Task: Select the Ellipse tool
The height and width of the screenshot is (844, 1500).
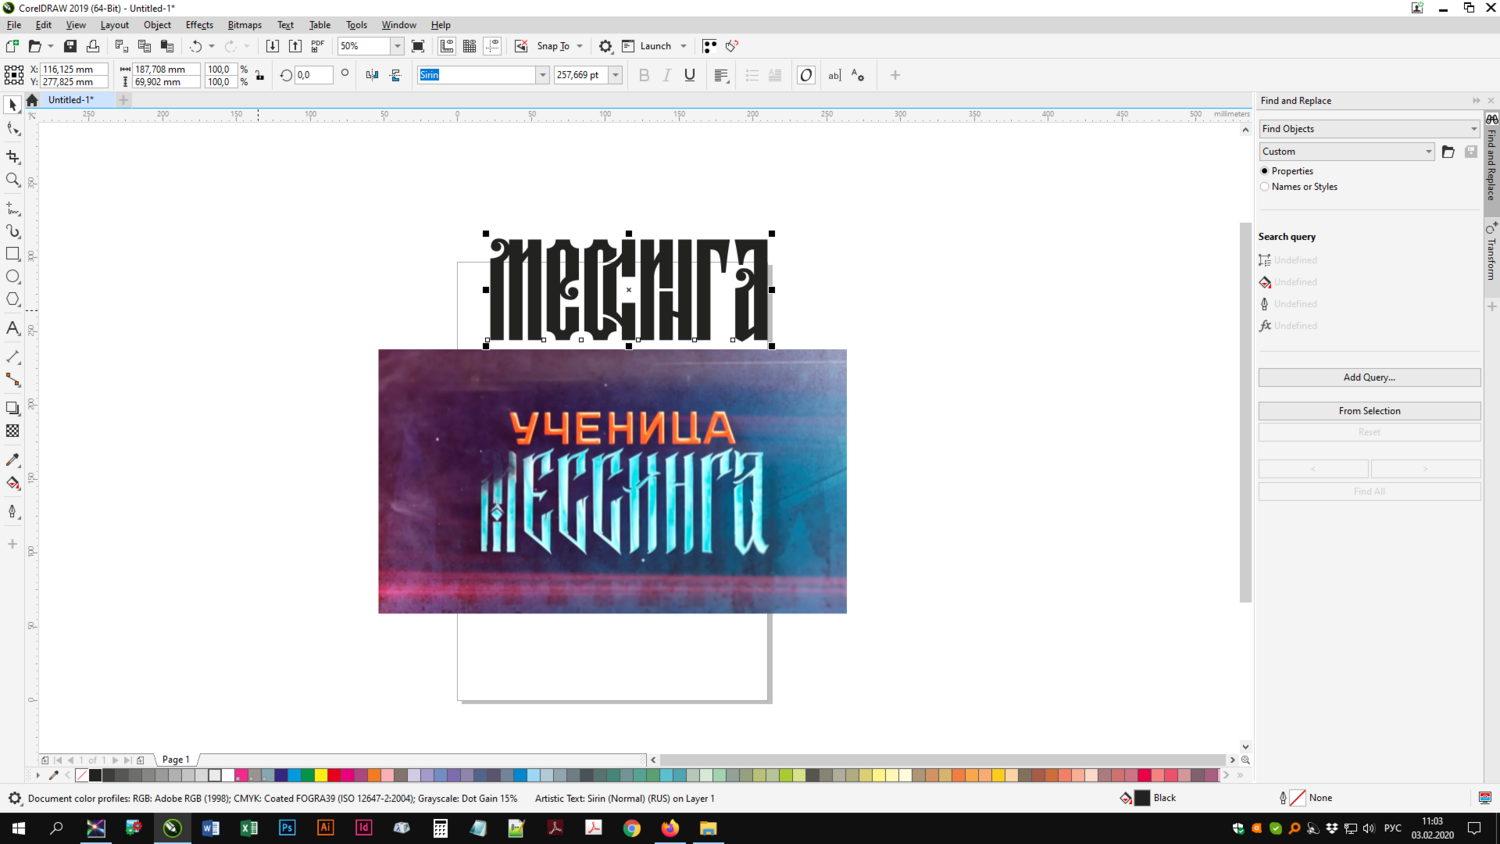Action: [x=13, y=277]
